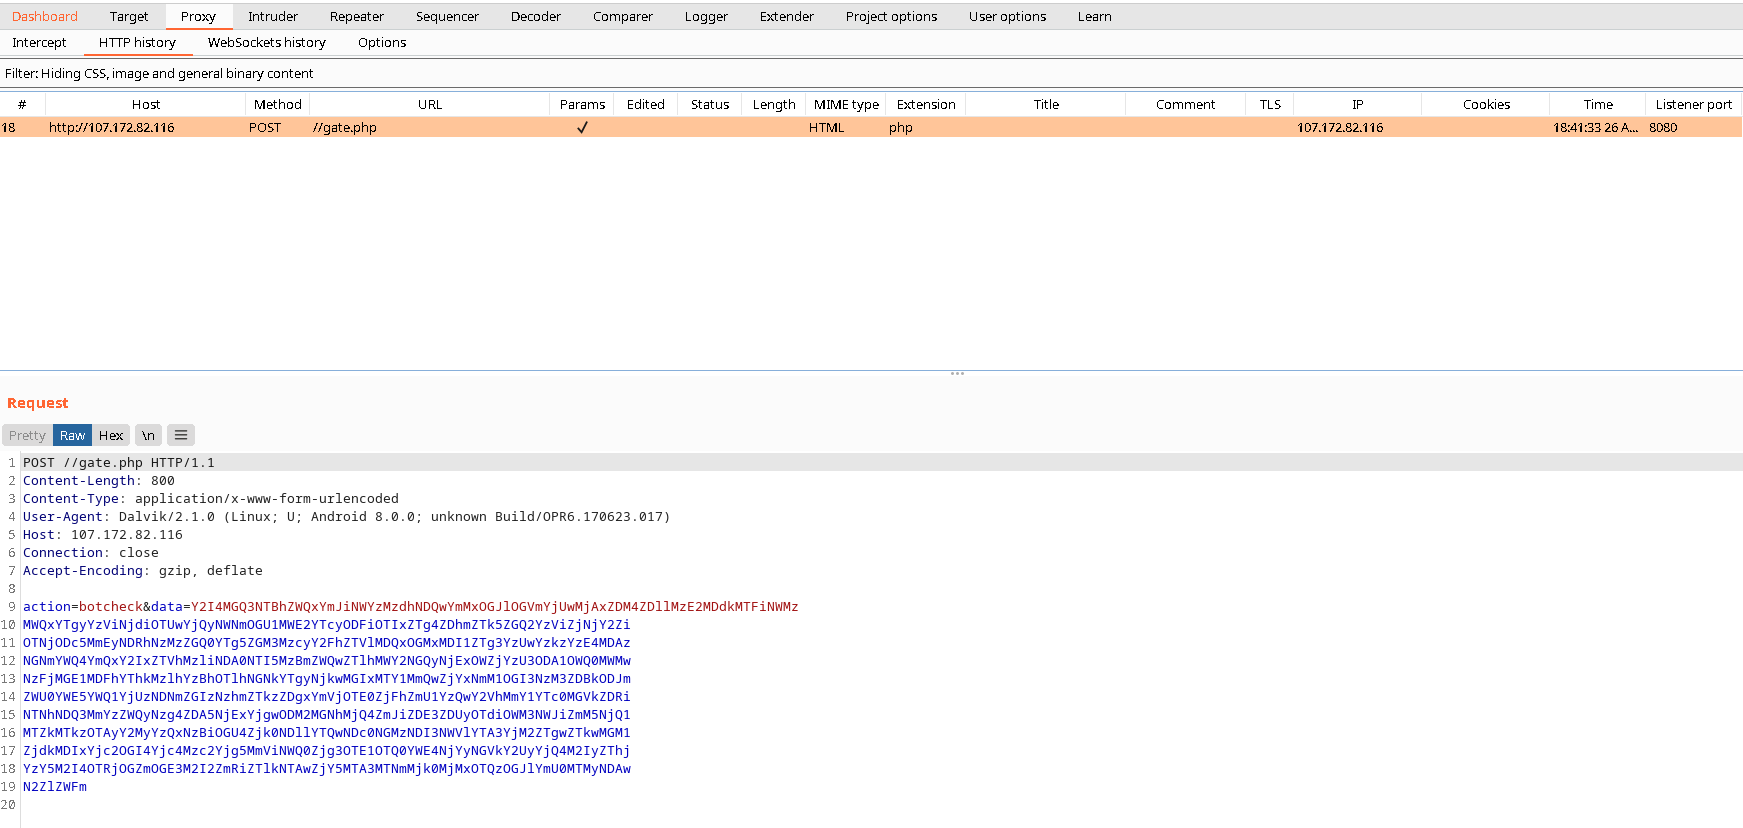Click the Accept-Encoding header line
Screen dimensions: 1743x828
click(143, 570)
